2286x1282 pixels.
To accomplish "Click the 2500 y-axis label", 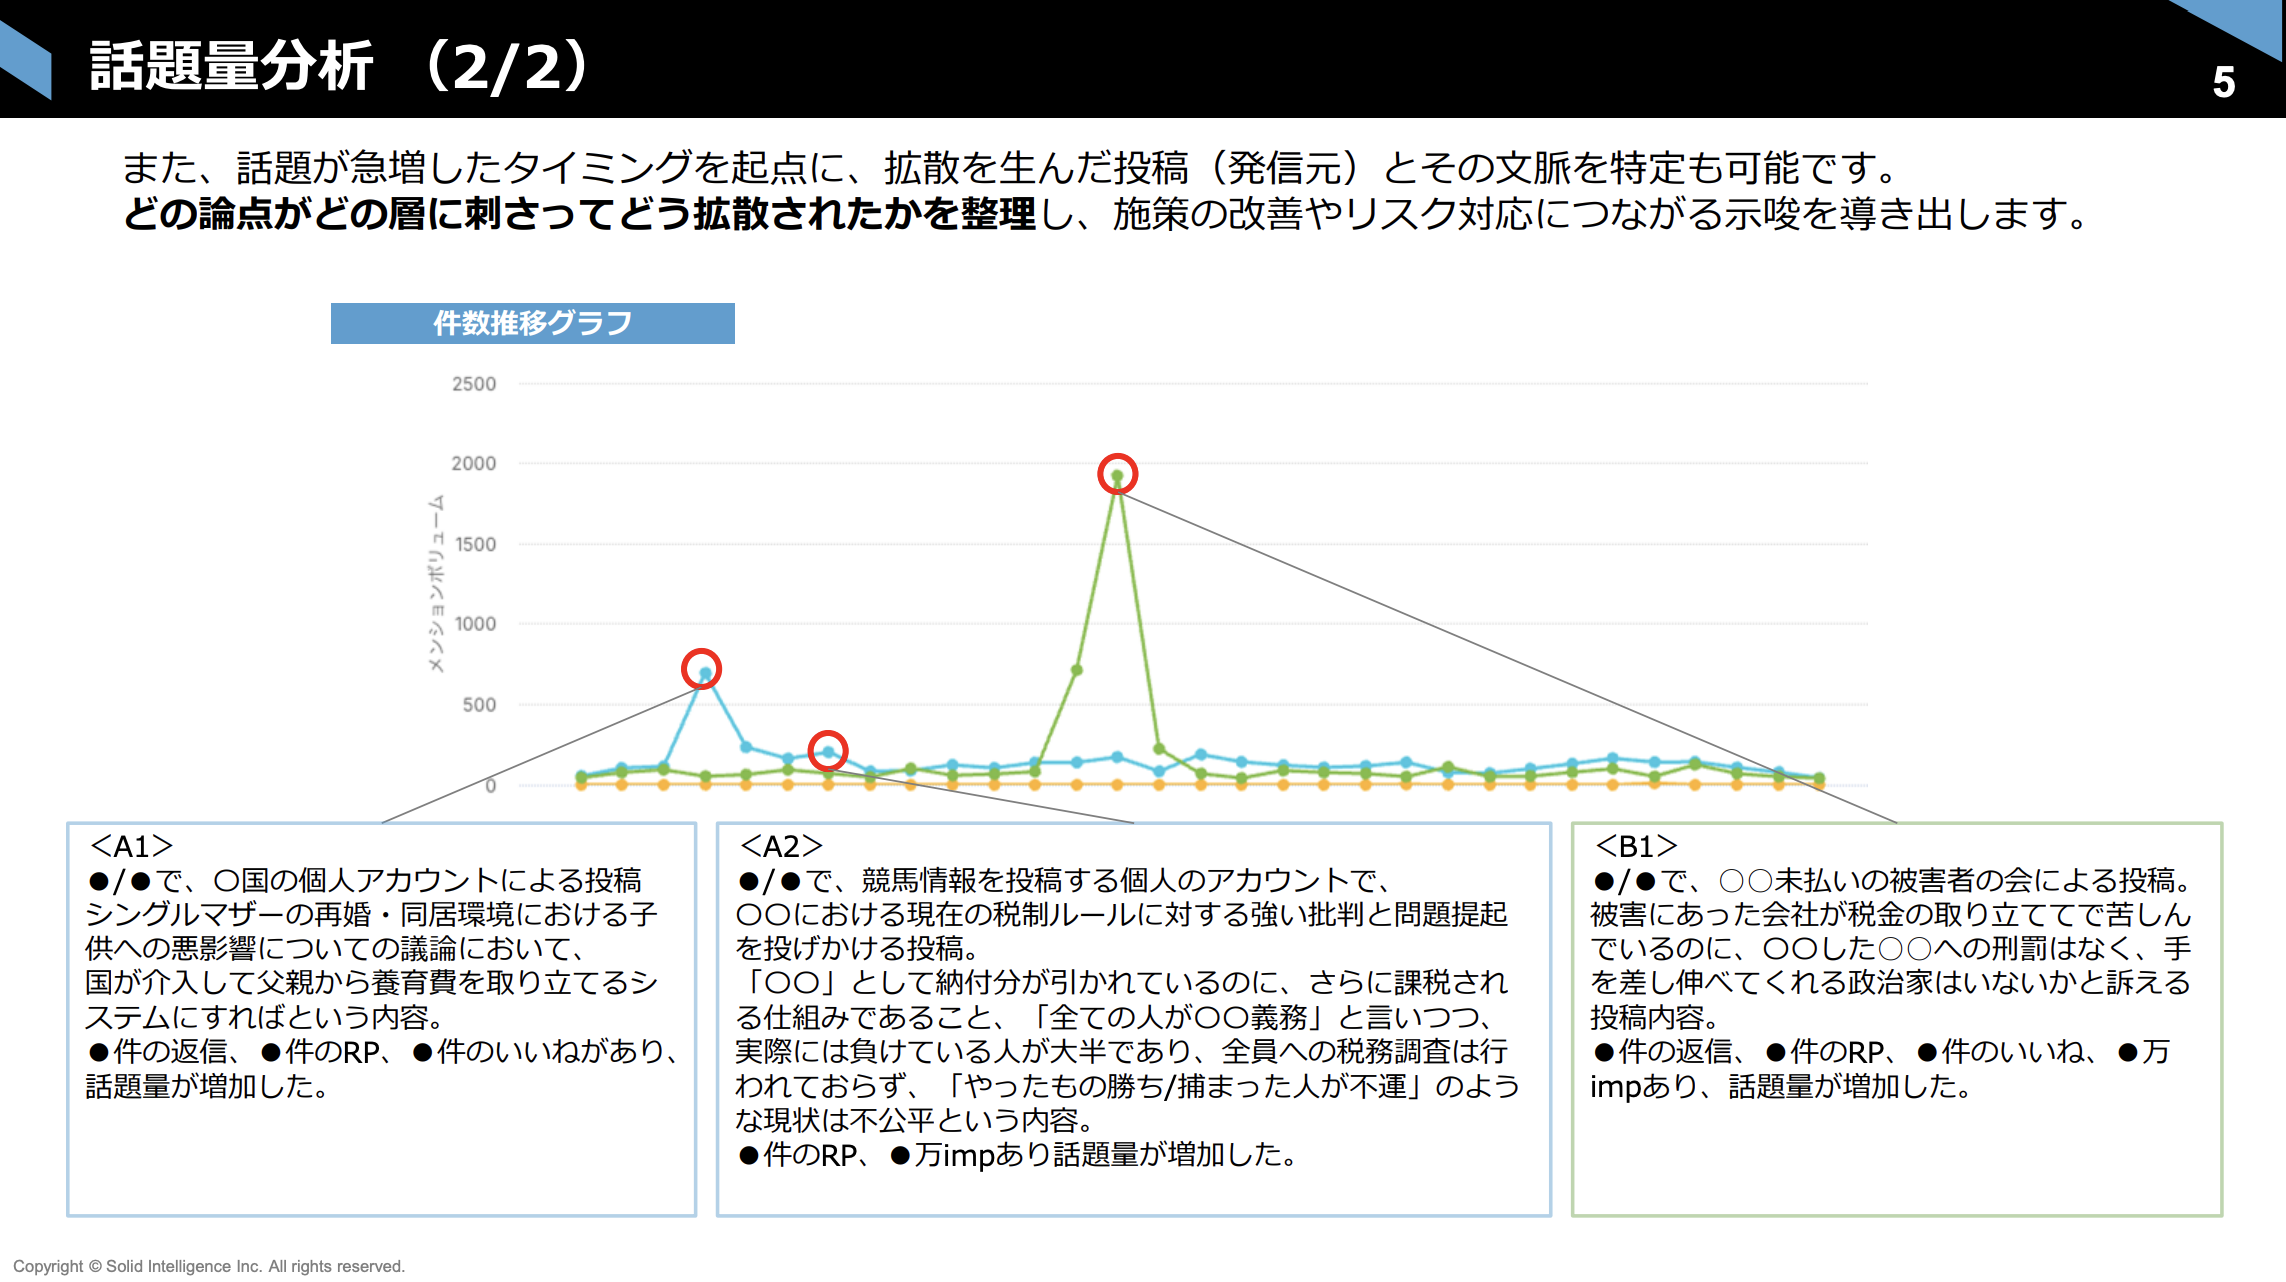I will (474, 384).
